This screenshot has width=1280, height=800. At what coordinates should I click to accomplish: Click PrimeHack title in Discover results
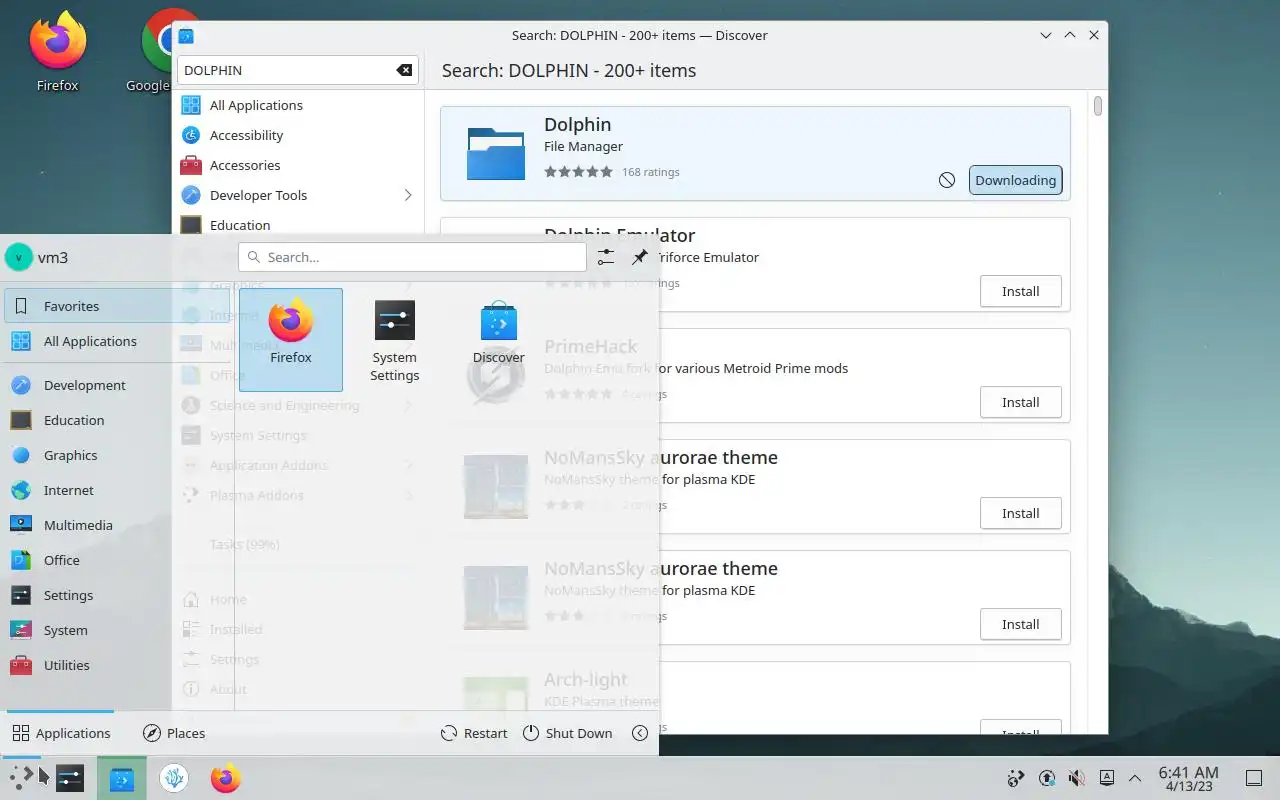[x=591, y=346]
